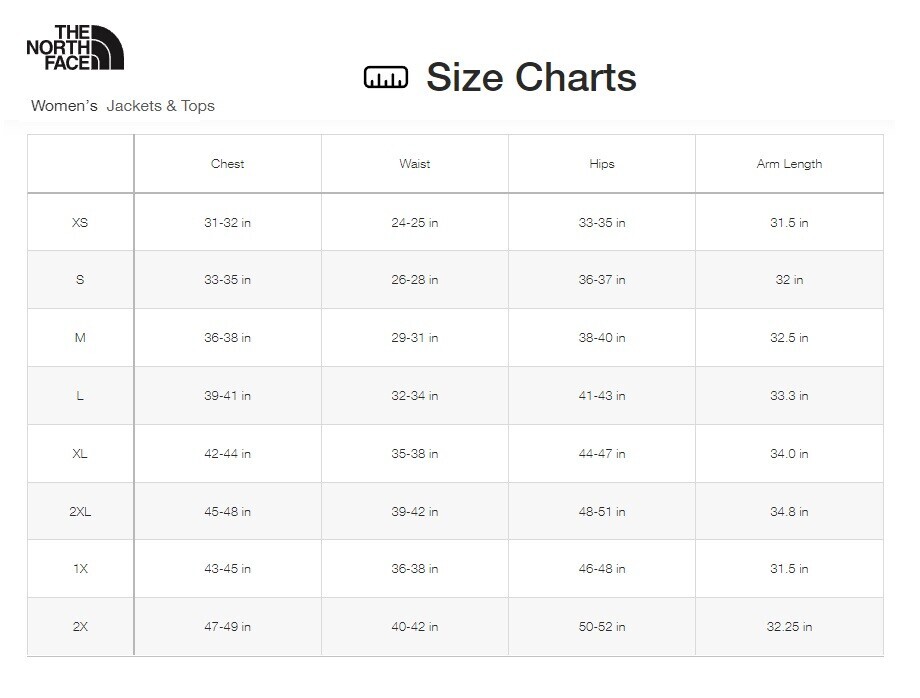920x698 pixels.
Task: Click the 2X size row label
Action: [80, 627]
